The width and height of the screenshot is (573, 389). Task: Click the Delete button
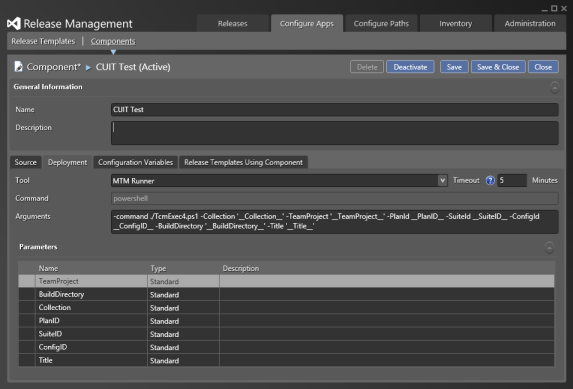(x=367, y=67)
